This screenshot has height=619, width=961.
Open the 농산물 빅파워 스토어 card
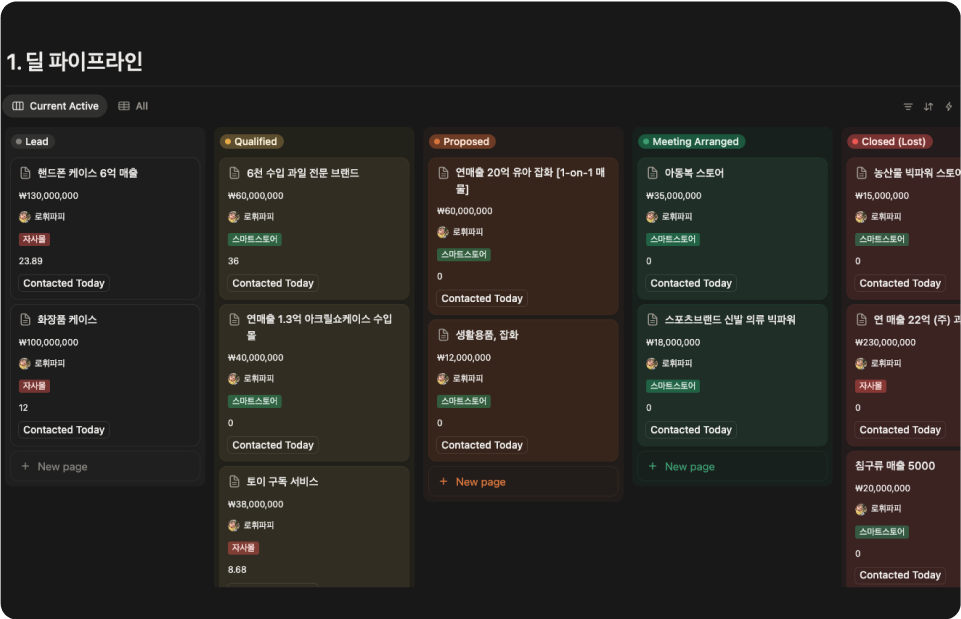[903, 229]
